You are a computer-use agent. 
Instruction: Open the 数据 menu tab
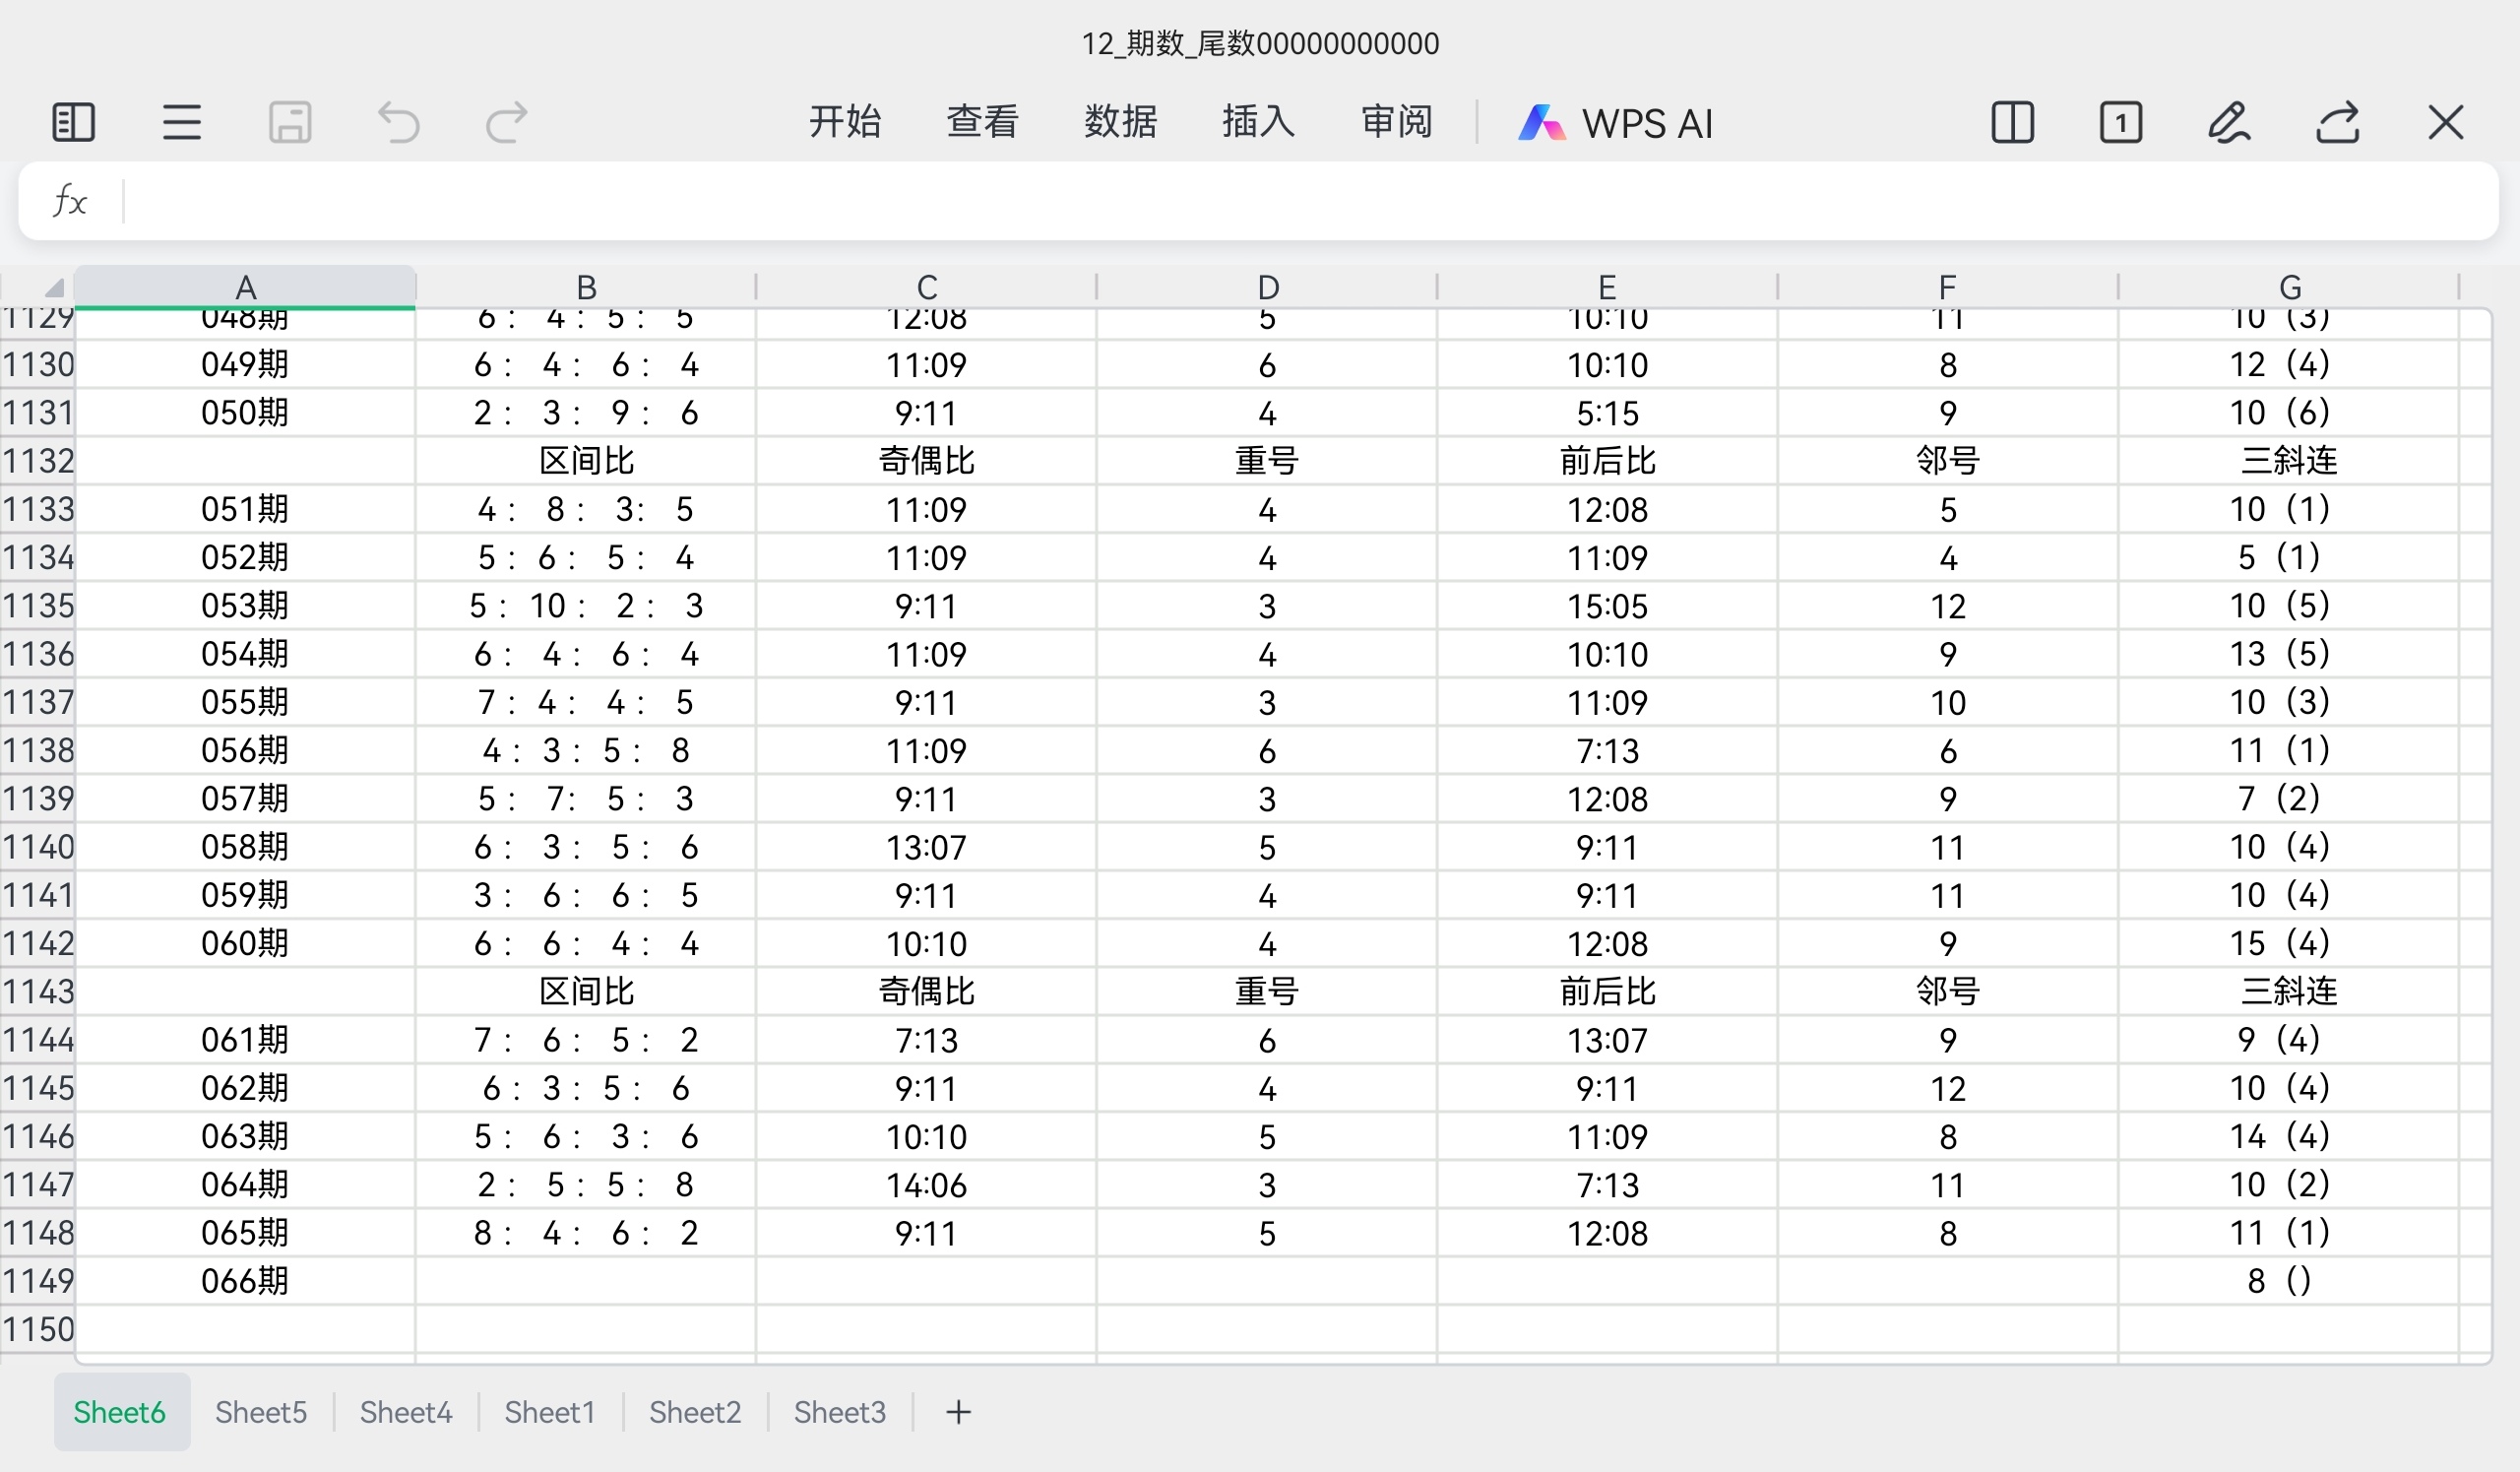[1120, 122]
